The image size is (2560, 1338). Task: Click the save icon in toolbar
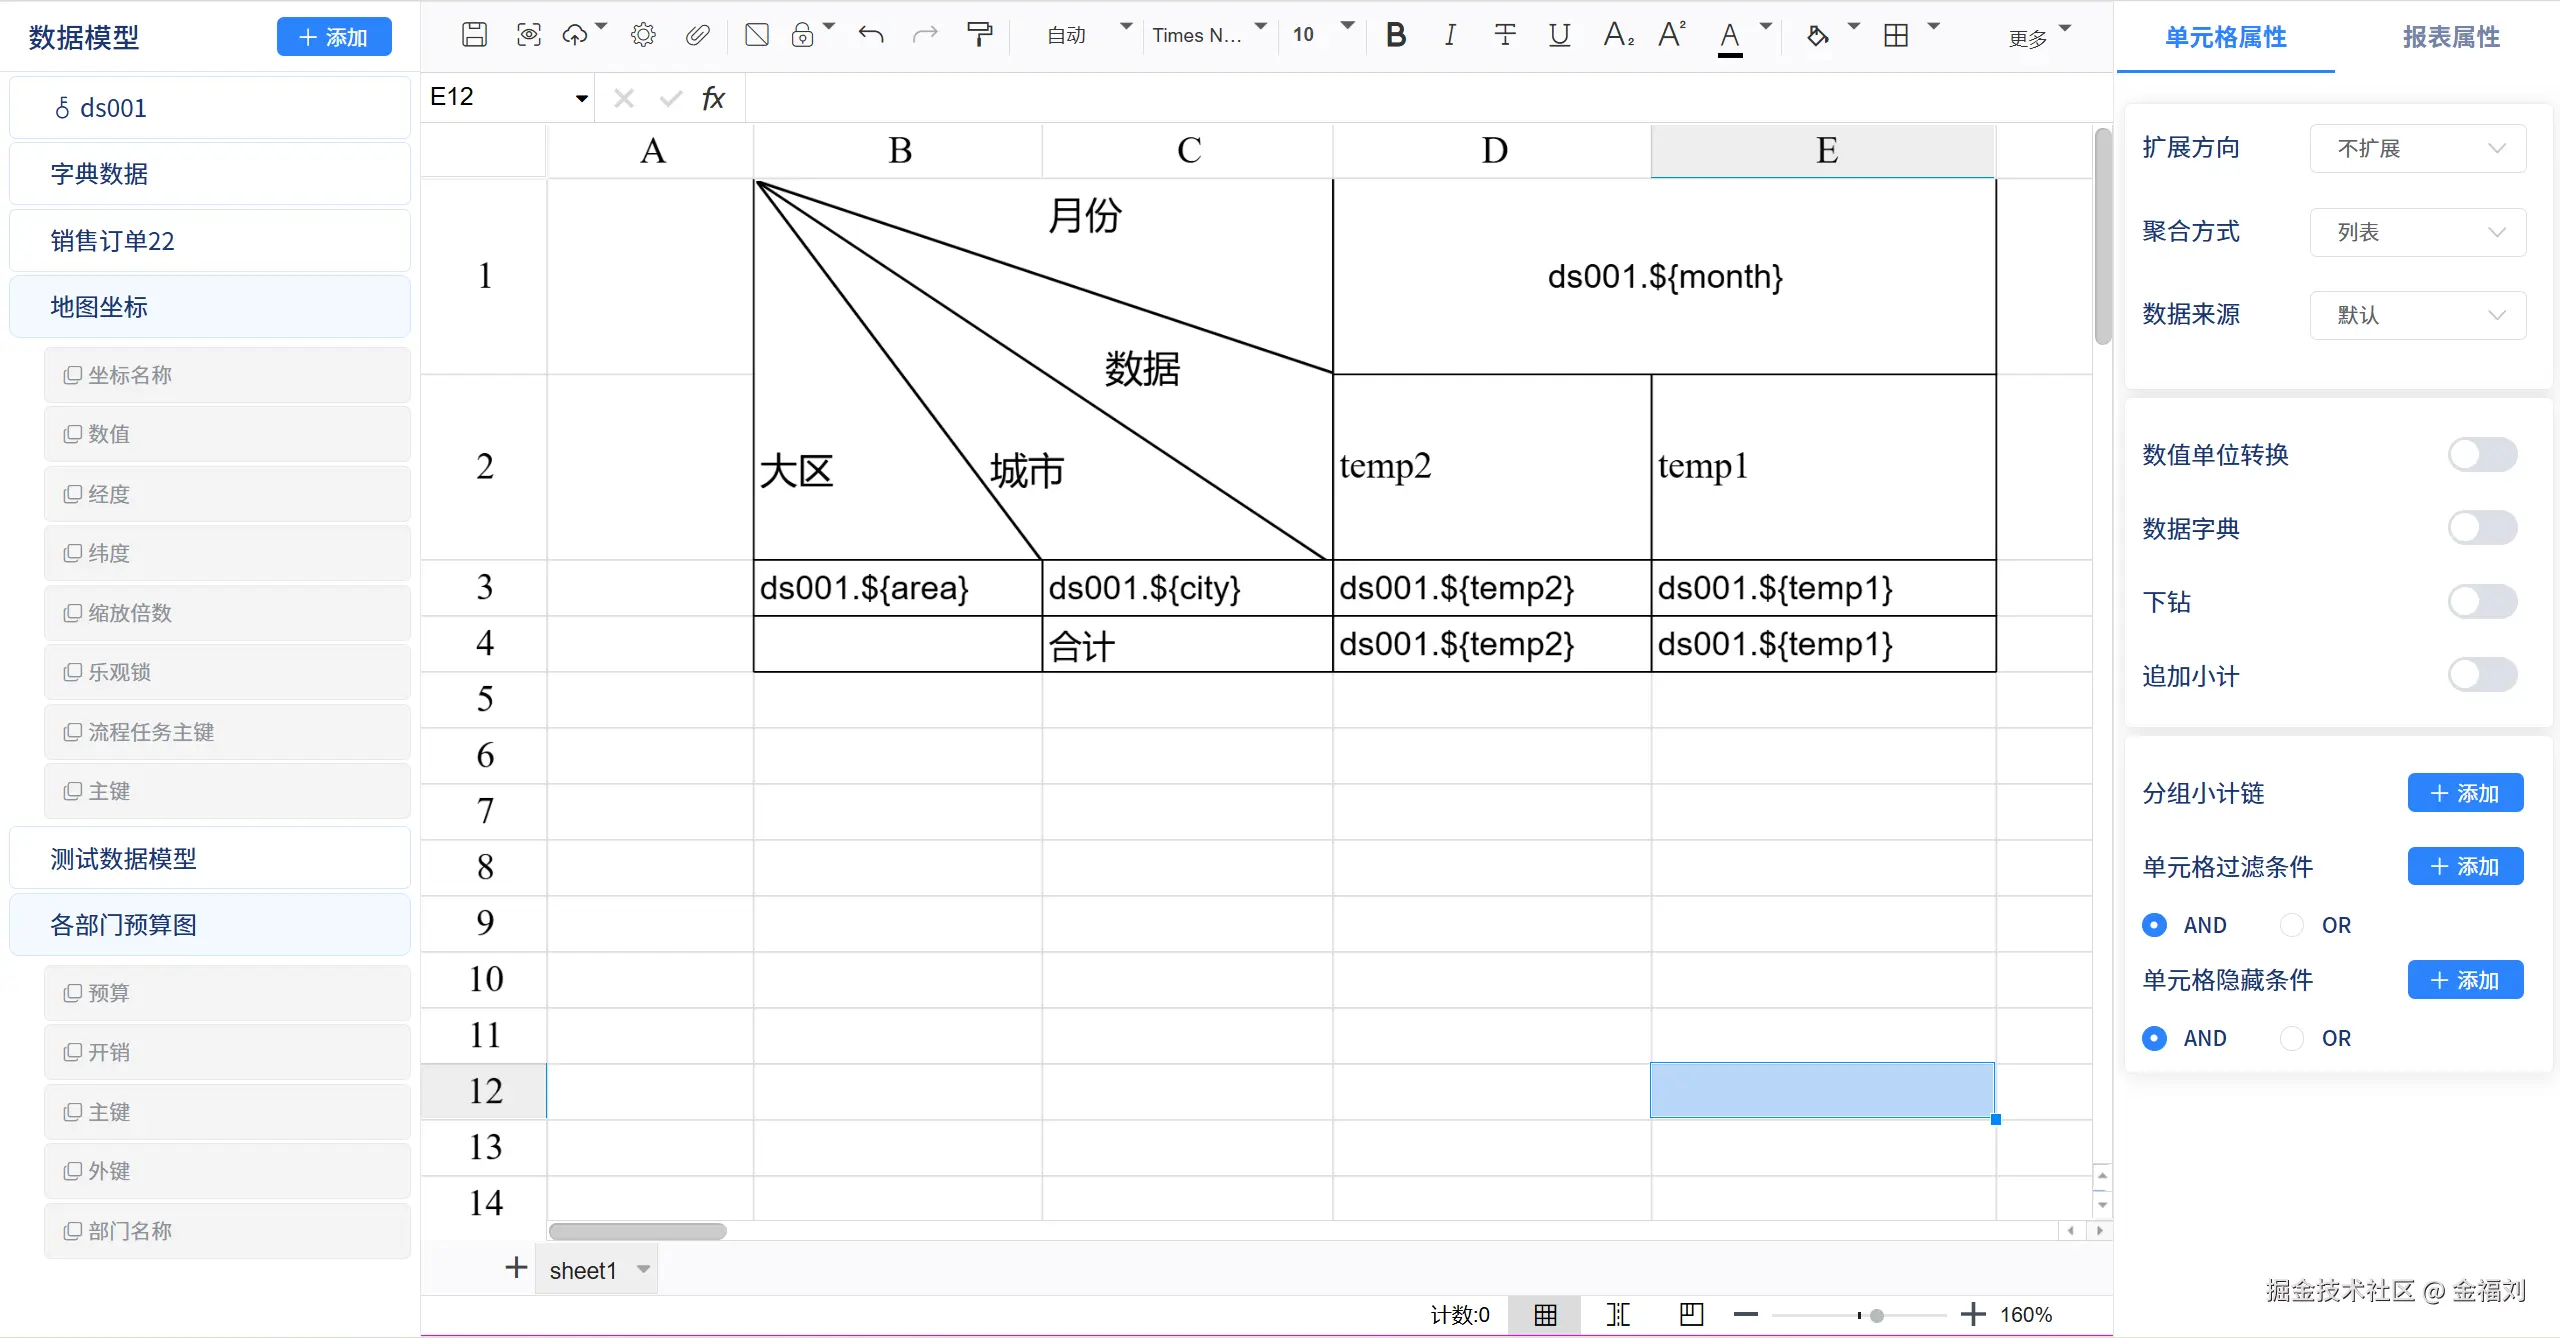[474, 36]
